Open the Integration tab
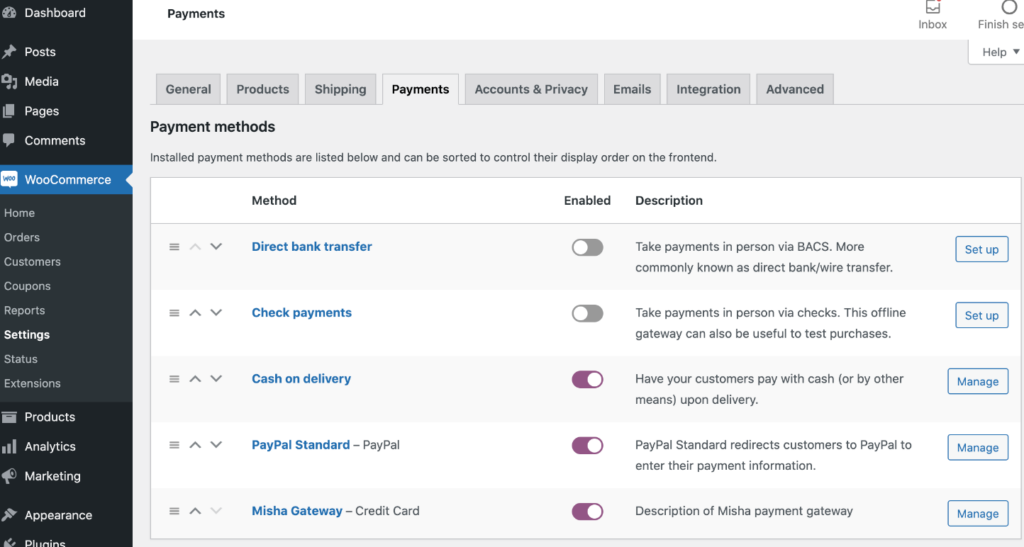This screenshot has height=547, width=1024. (709, 89)
